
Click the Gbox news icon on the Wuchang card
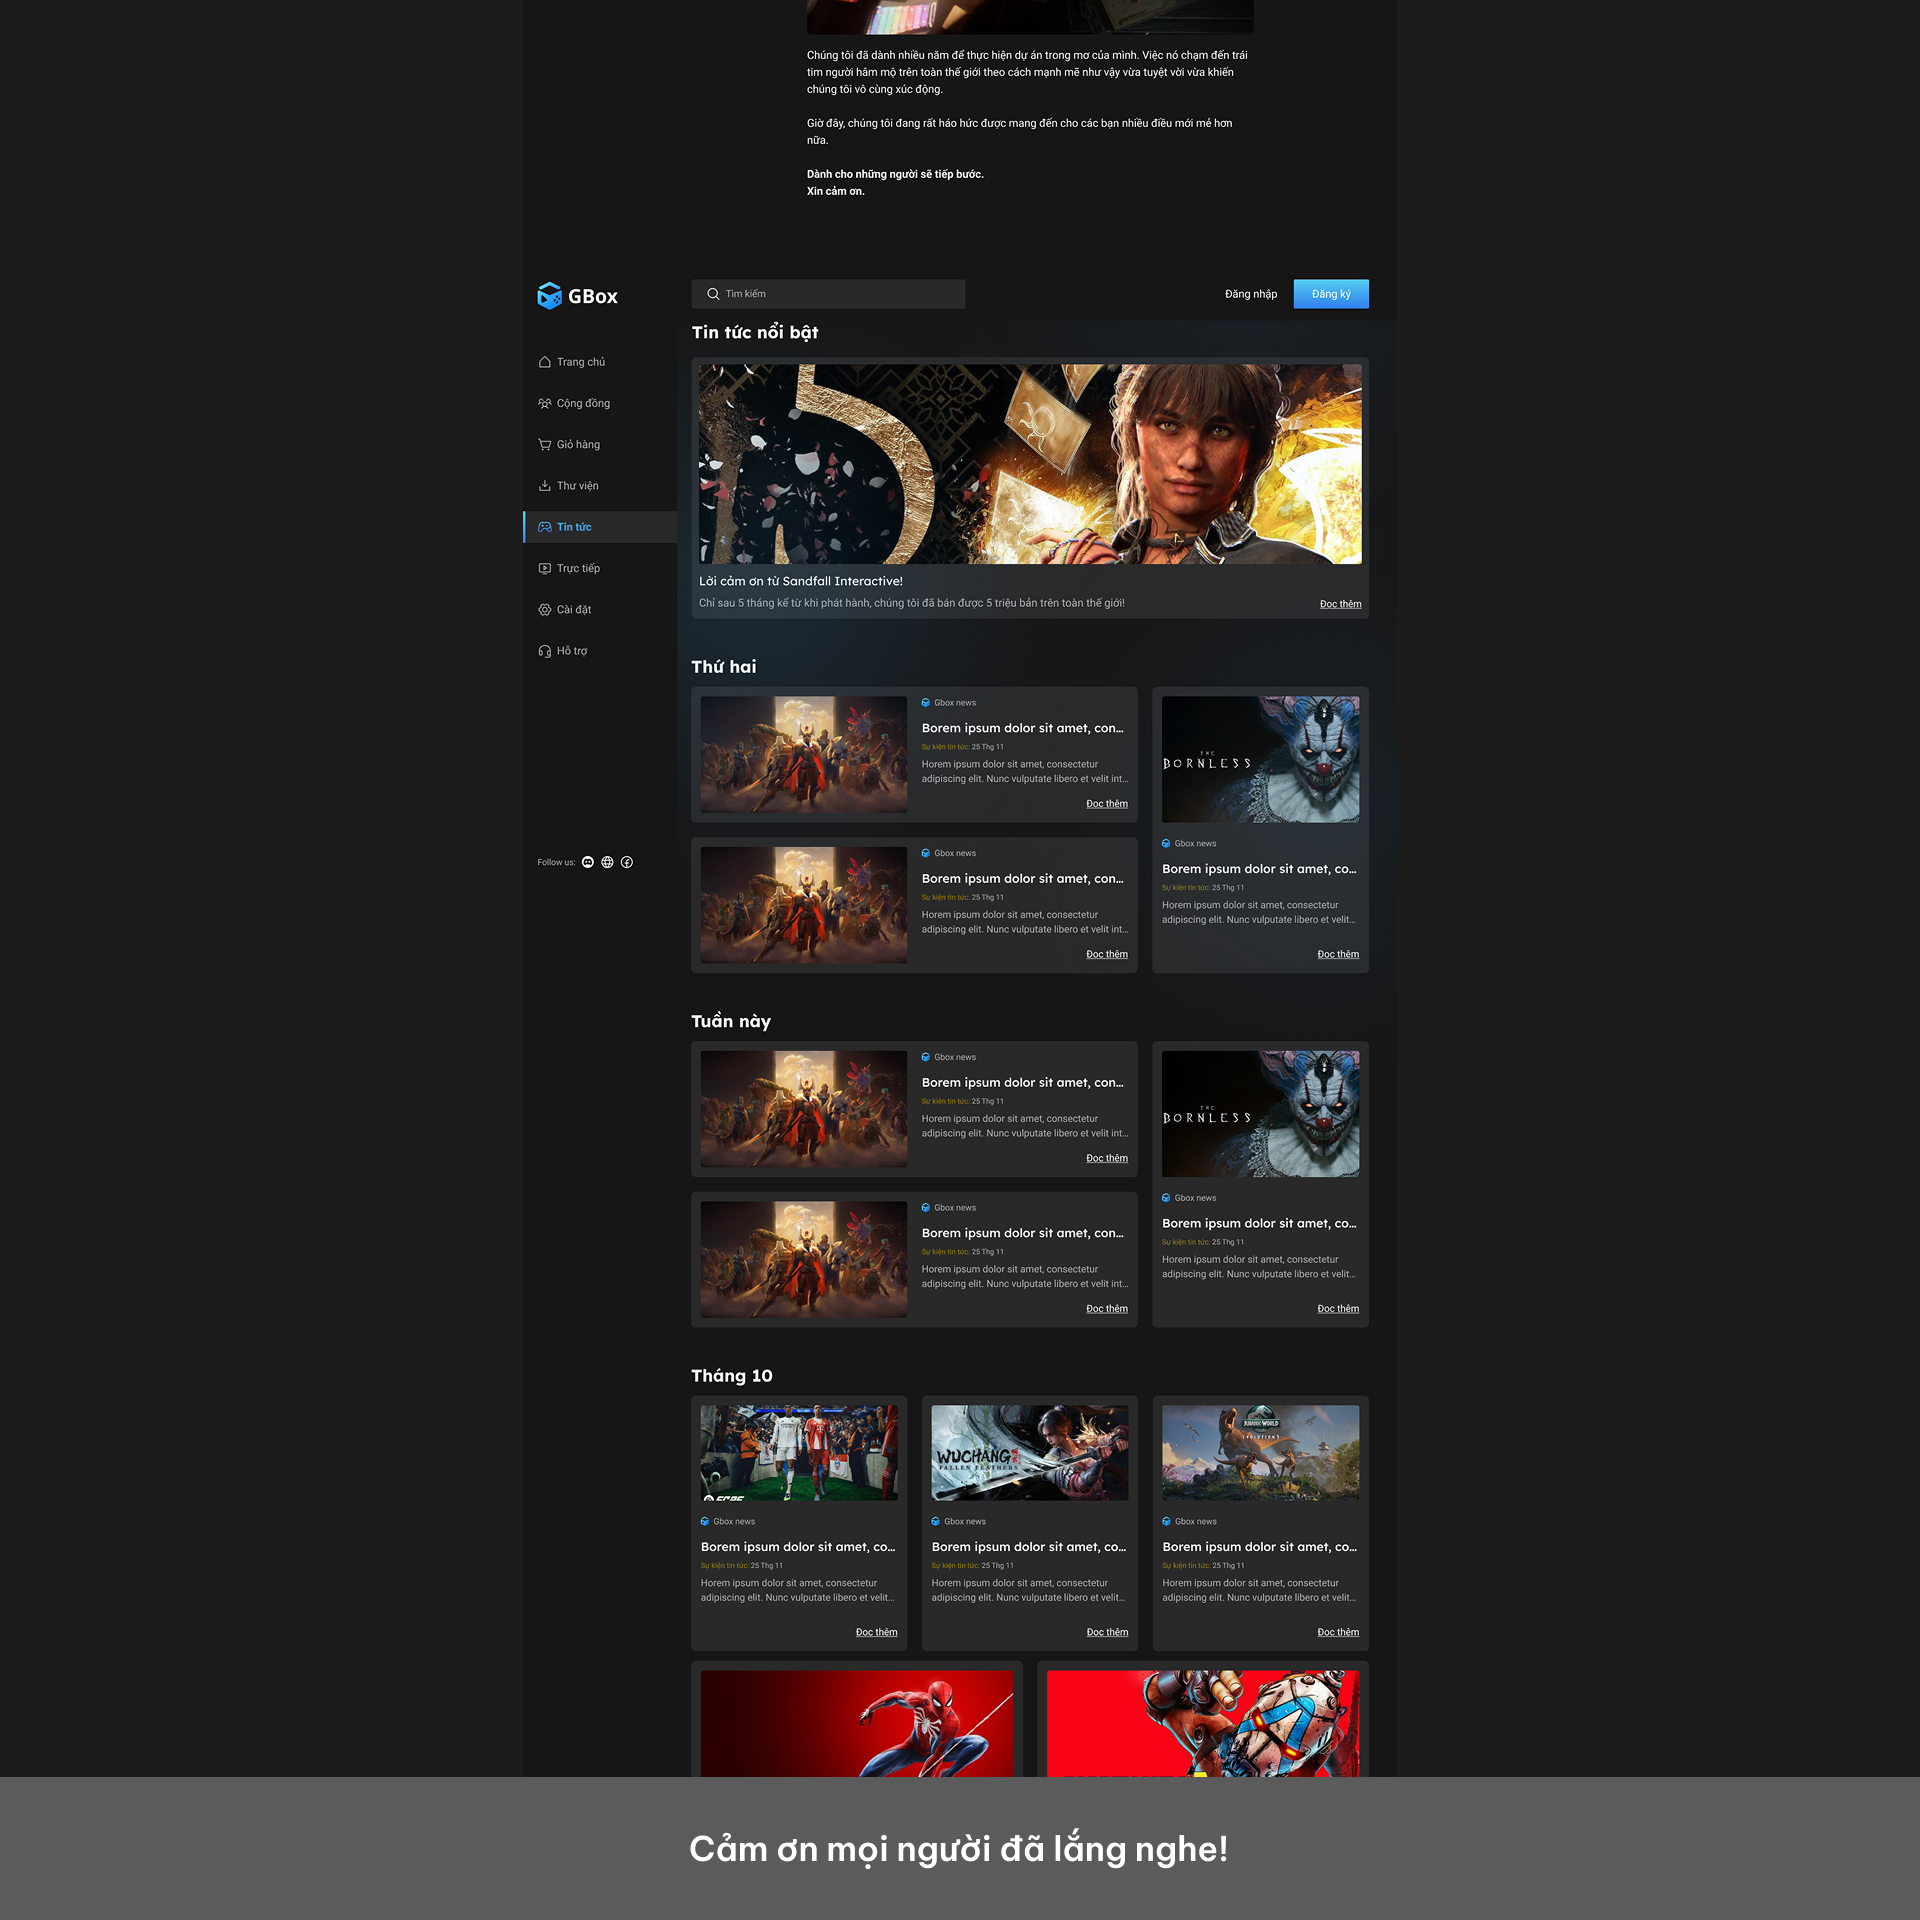[936, 1521]
